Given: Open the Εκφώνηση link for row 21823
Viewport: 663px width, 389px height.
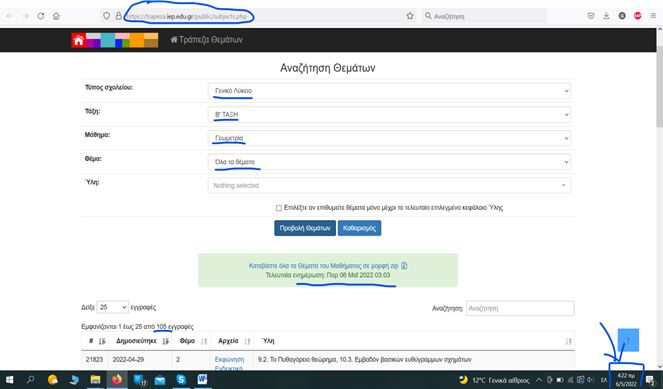Looking at the screenshot, I should pyautogui.click(x=229, y=359).
